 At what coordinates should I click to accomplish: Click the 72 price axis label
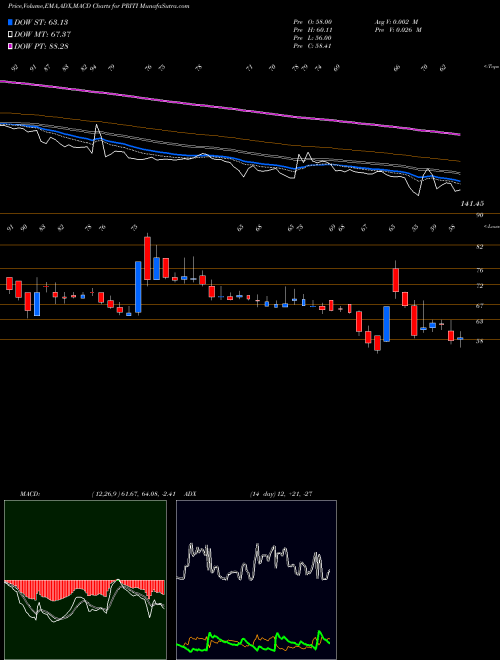479,286
